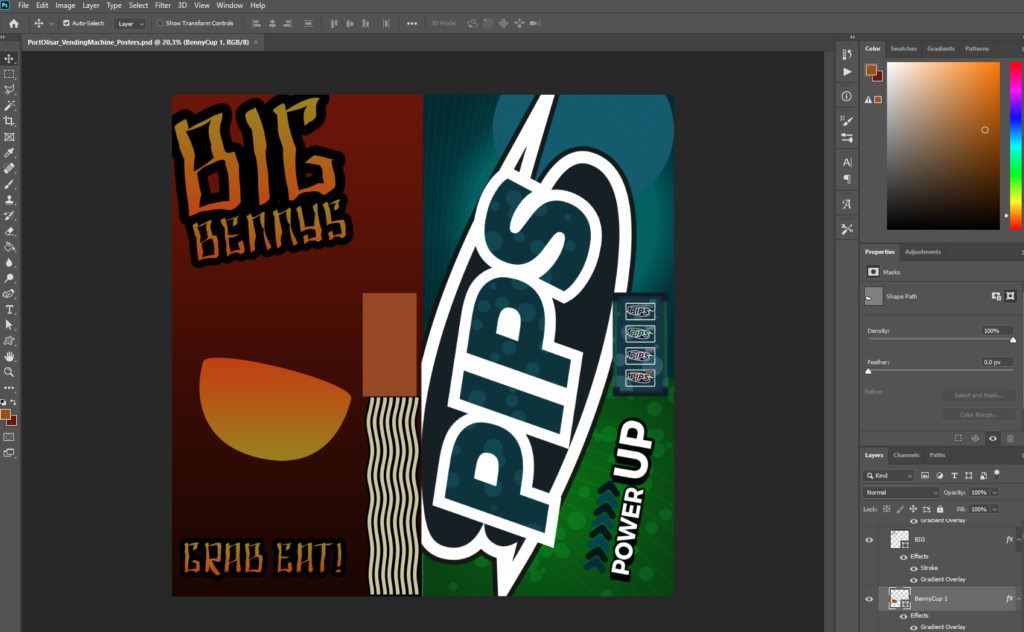Viewport: 1024px width, 632px height.
Task: Toggle the Auto-Select checkbox
Action: tap(66, 24)
